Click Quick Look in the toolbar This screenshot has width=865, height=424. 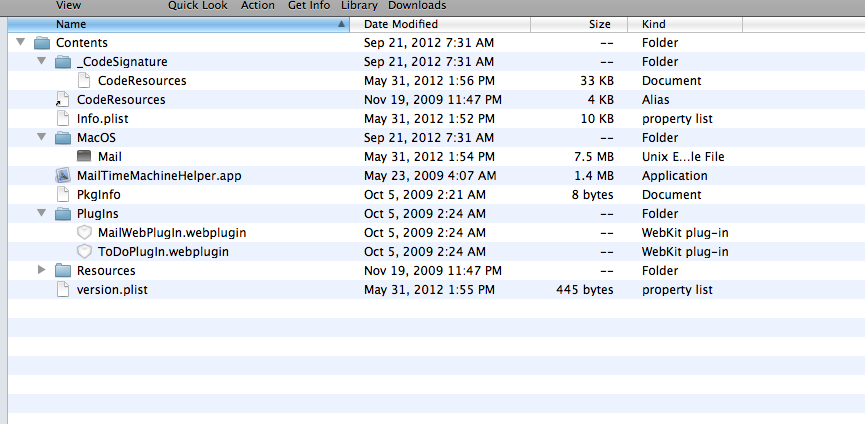pos(197,6)
